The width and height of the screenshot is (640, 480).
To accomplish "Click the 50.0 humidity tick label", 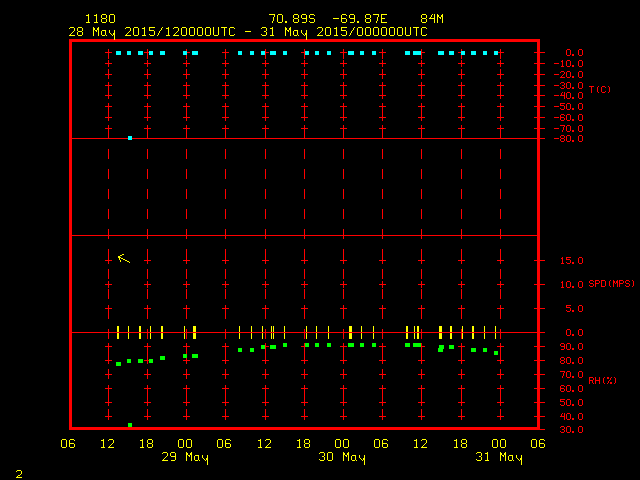I will point(571,403).
